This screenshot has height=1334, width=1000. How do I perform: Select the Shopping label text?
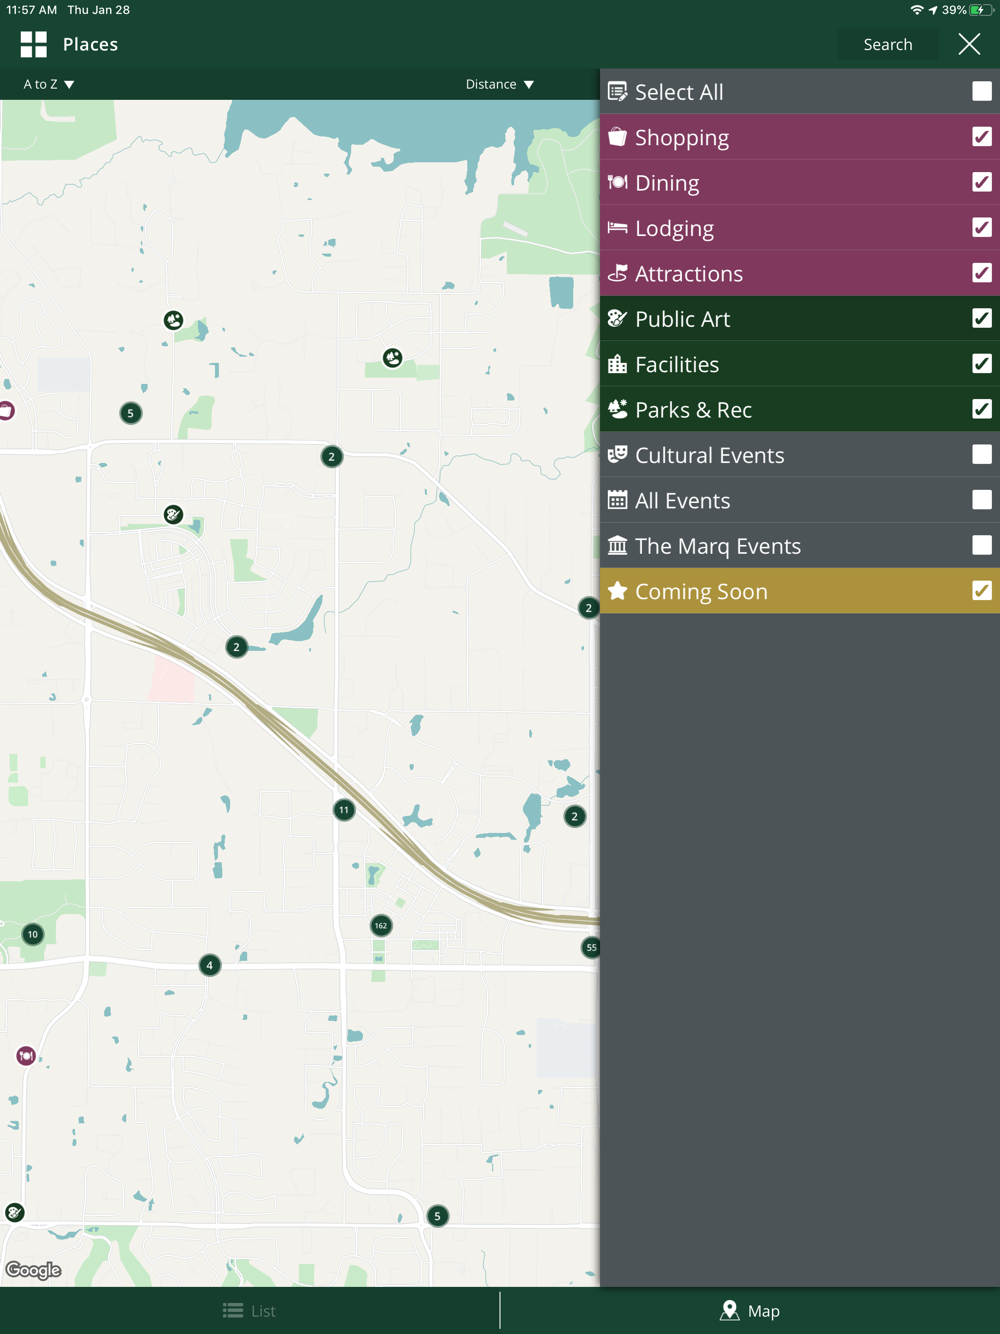click(x=682, y=138)
